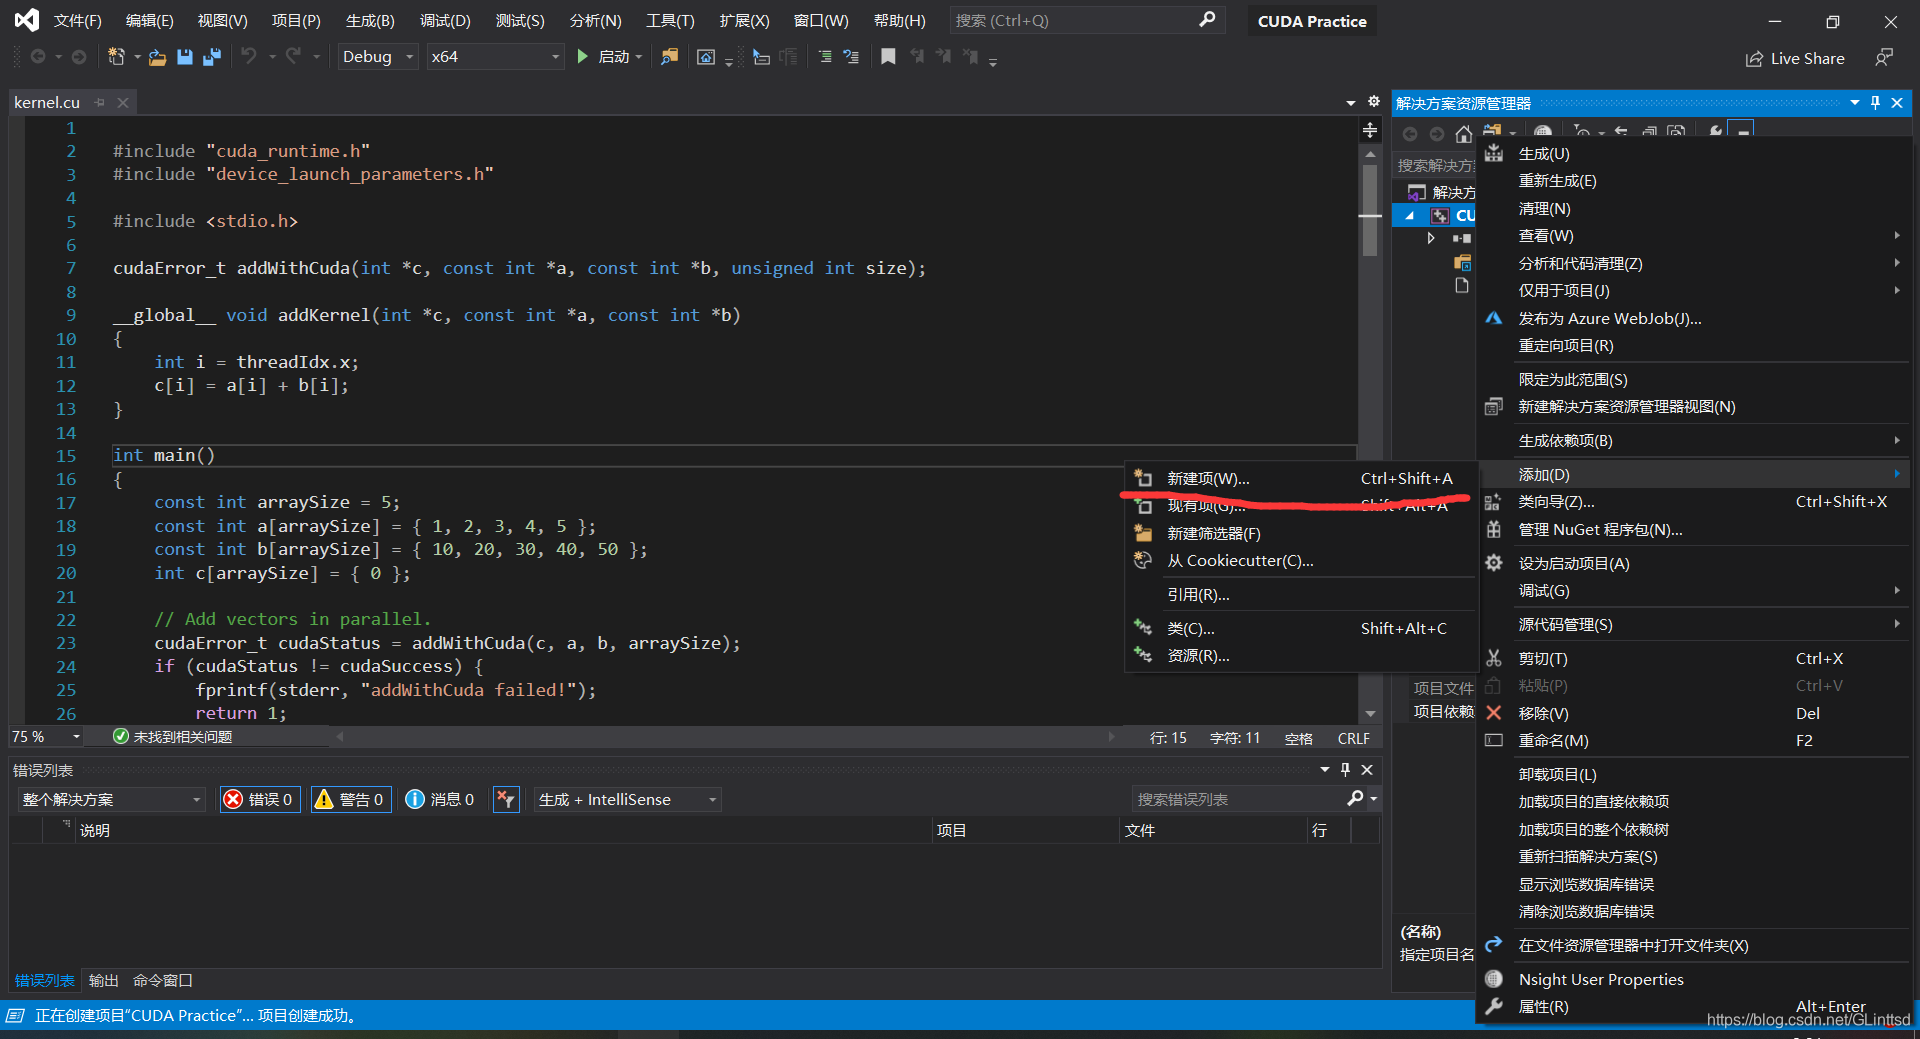The image size is (1920, 1039).
Task: Choose 生成(U) in the context menu
Action: [x=1694, y=153]
